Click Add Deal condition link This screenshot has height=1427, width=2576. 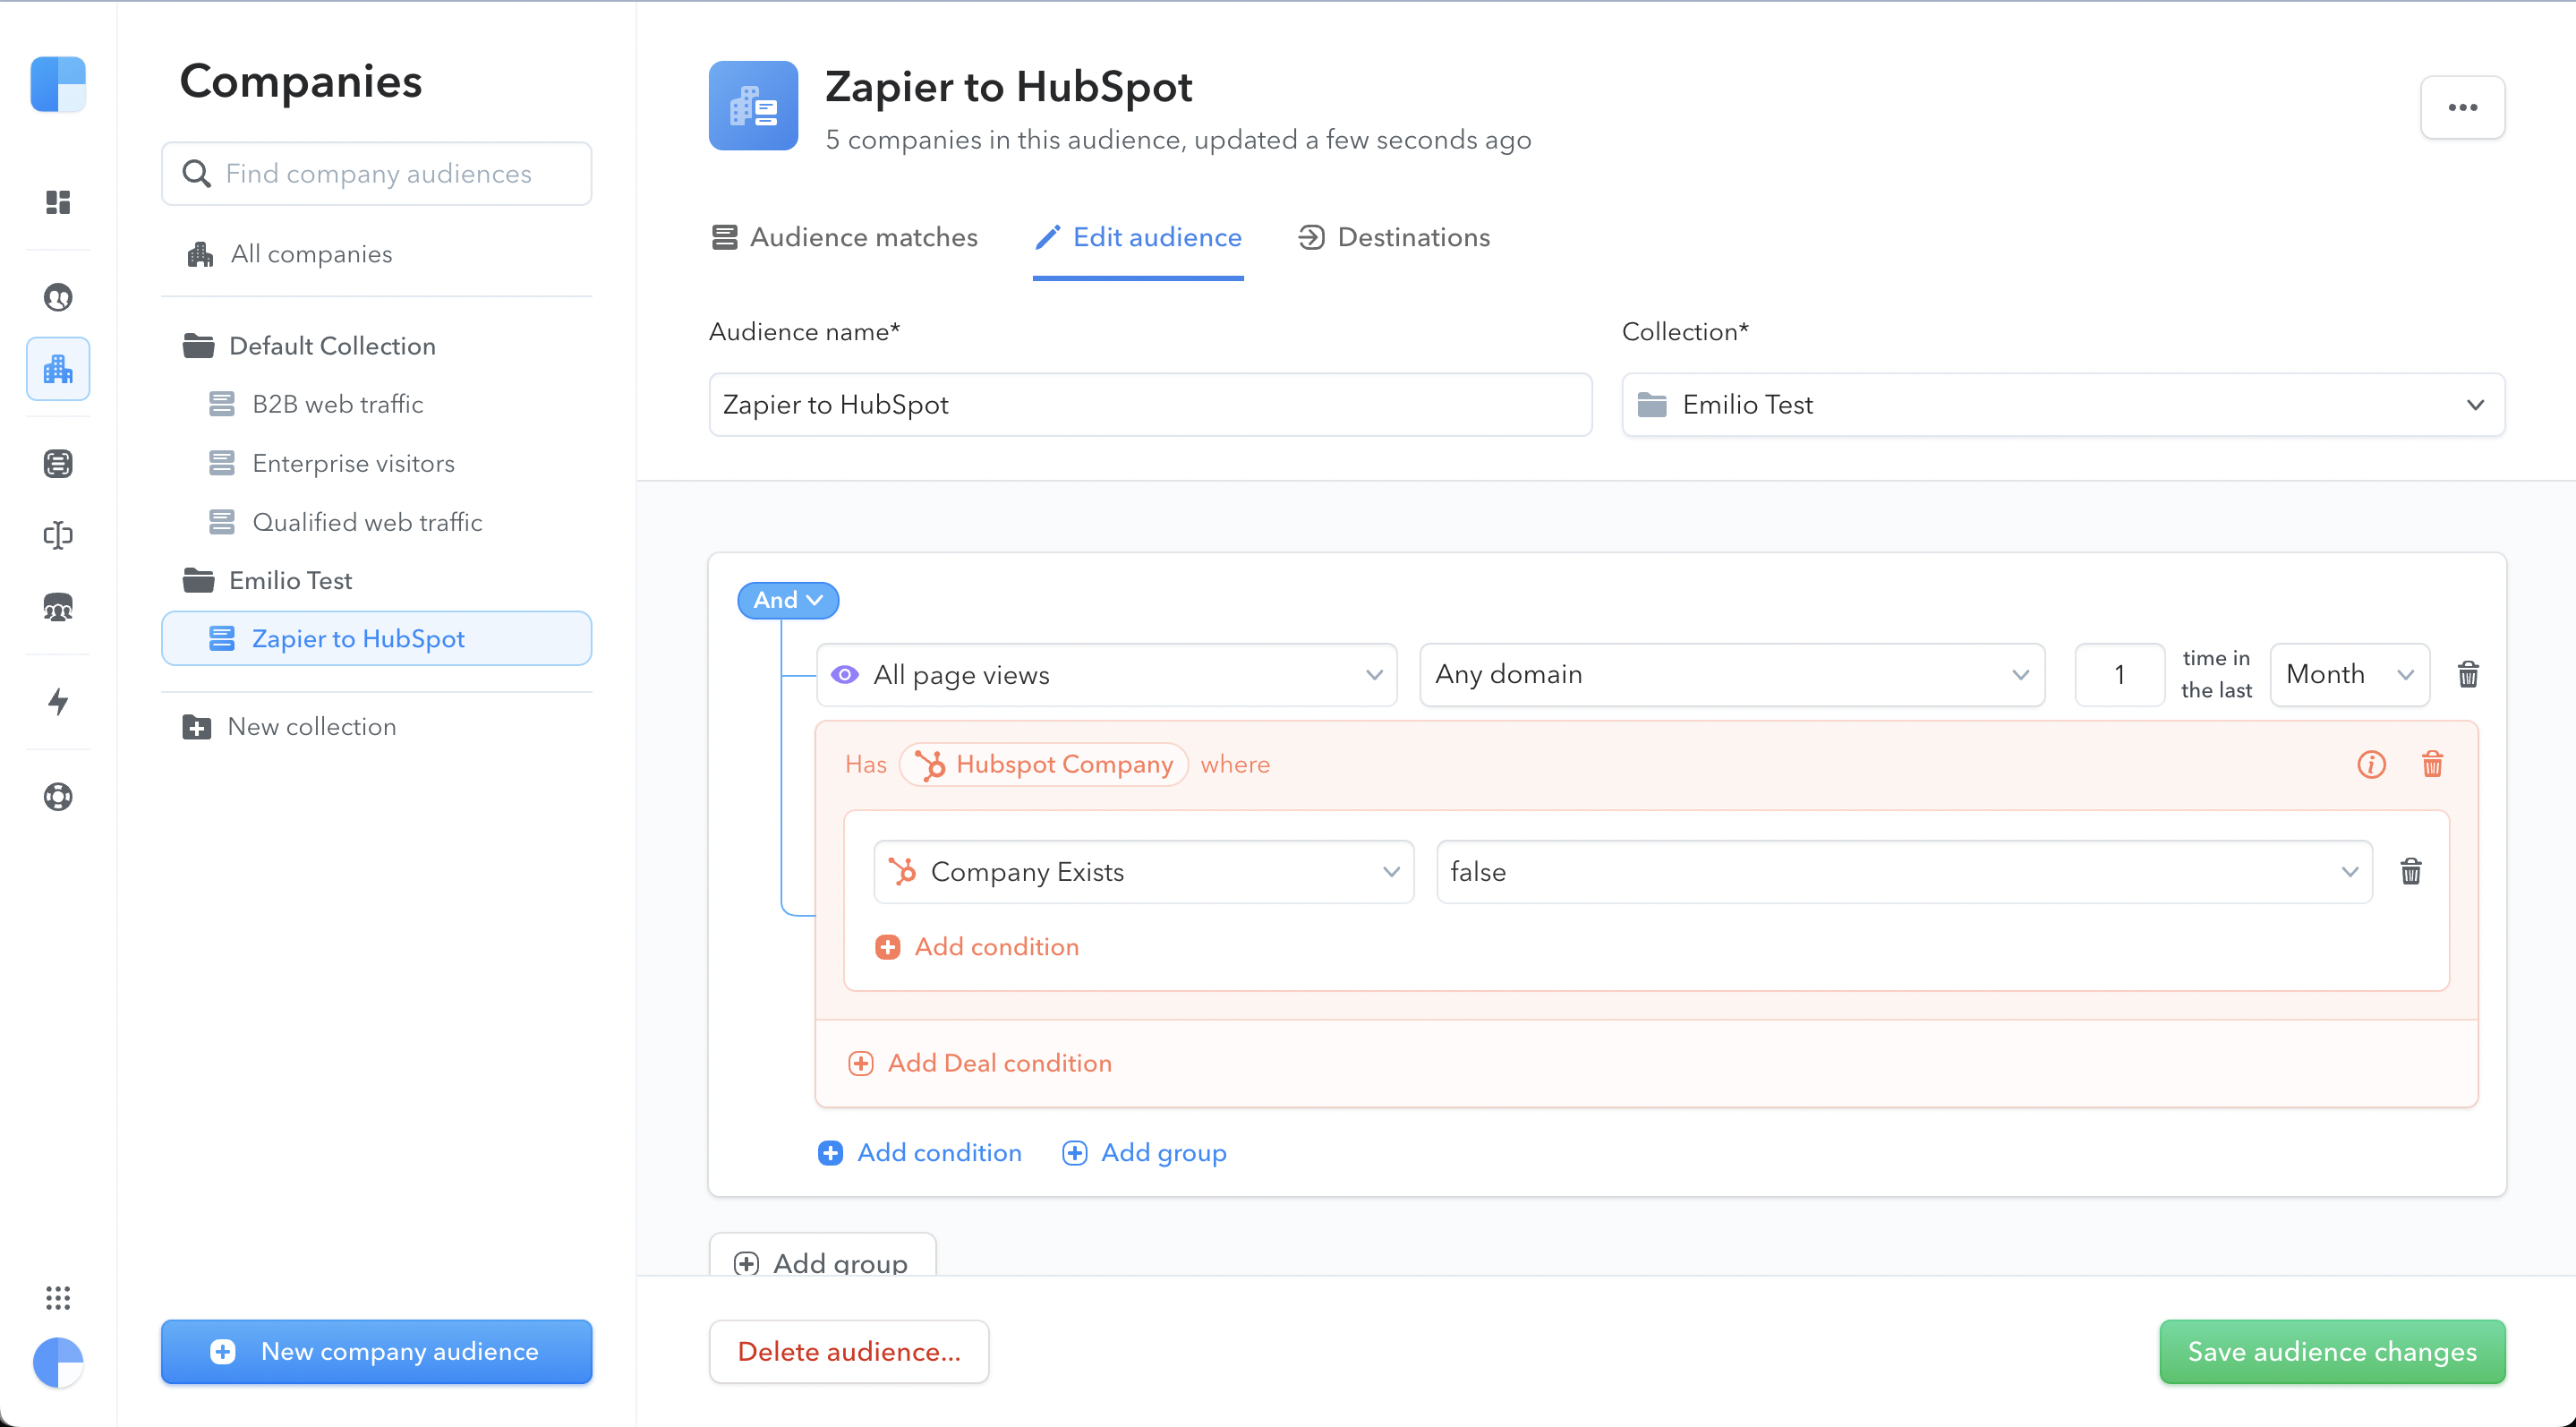(1000, 1063)
